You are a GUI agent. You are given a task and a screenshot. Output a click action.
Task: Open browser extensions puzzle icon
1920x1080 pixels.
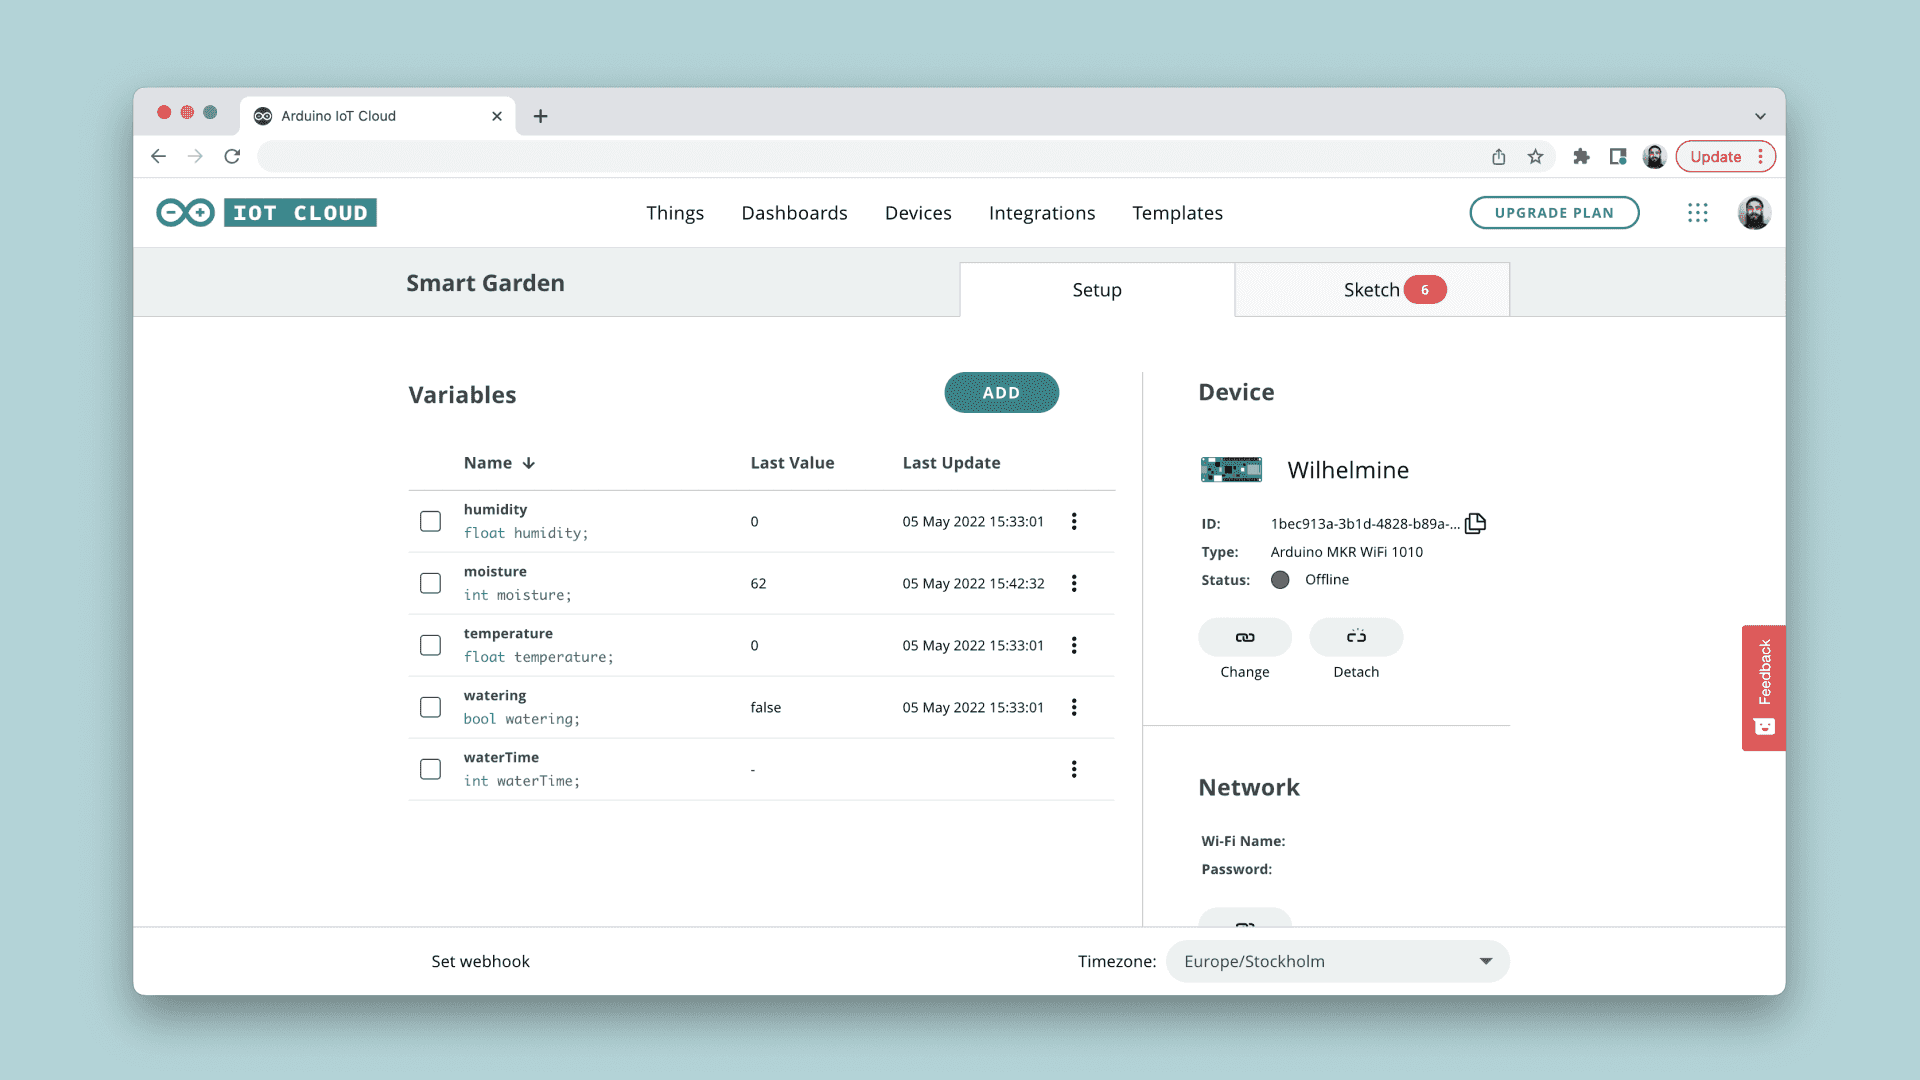click(x=1581, y=157)
